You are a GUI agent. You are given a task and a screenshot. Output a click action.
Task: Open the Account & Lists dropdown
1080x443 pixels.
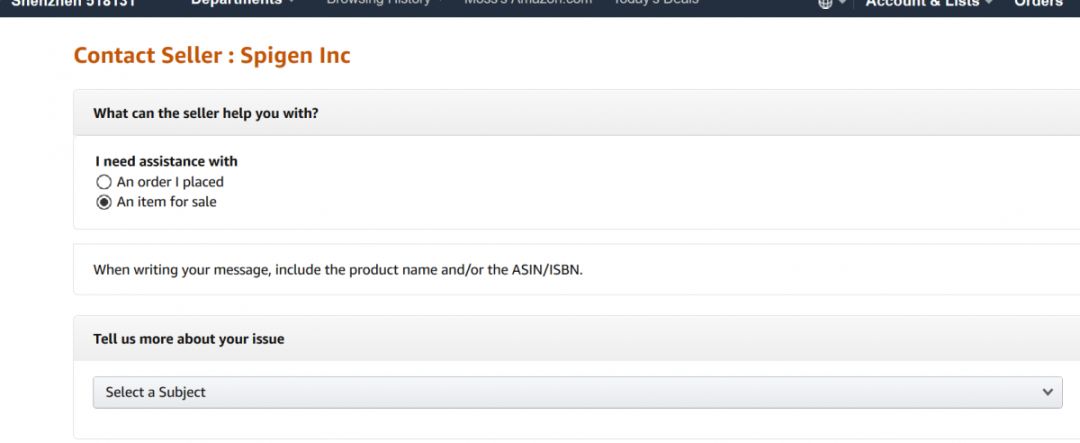click(x=923, y=3)
